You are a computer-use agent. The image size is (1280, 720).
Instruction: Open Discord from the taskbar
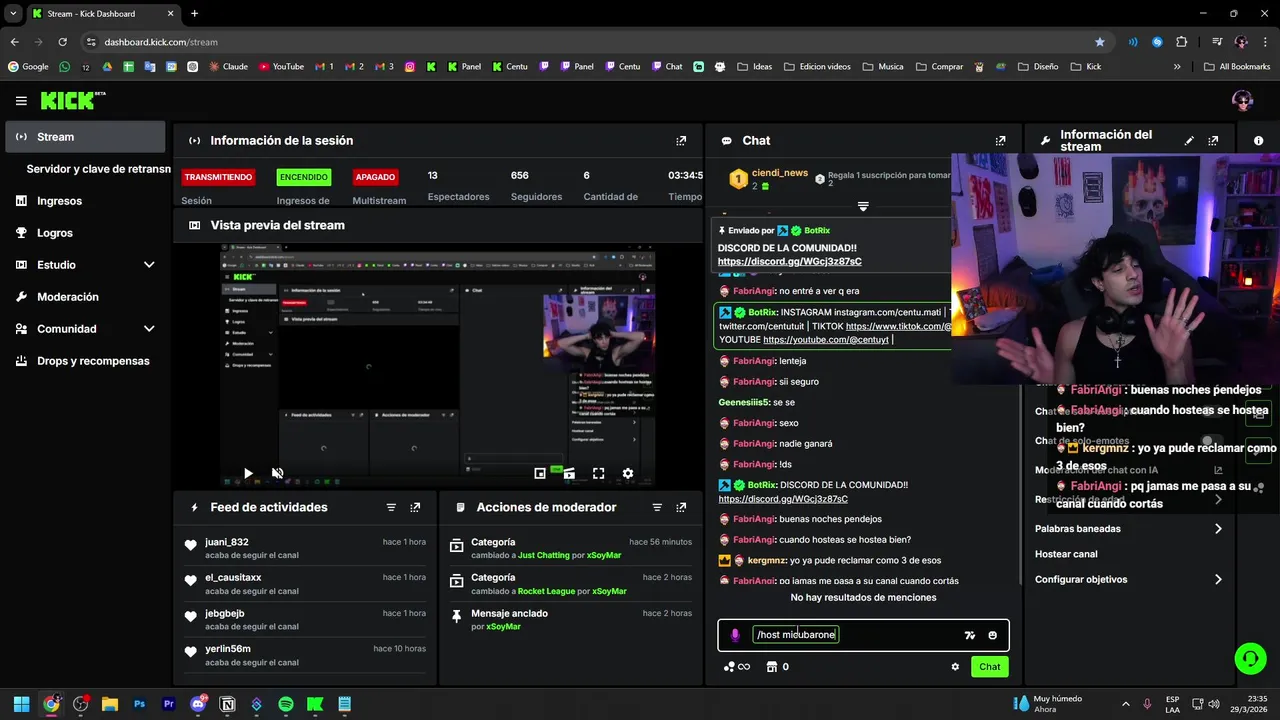point(198,704)
